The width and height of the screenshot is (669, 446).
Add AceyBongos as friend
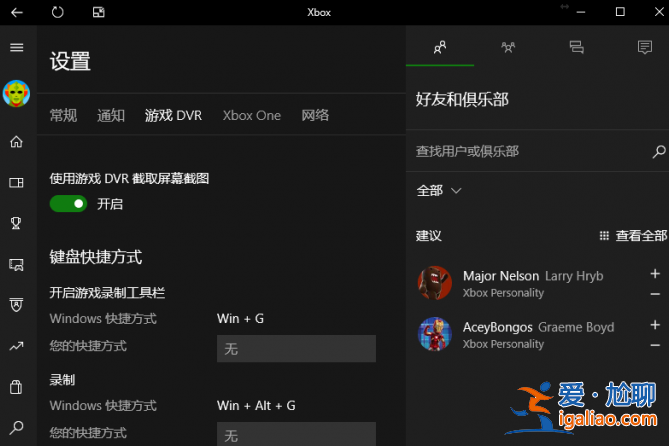(655, 325)
